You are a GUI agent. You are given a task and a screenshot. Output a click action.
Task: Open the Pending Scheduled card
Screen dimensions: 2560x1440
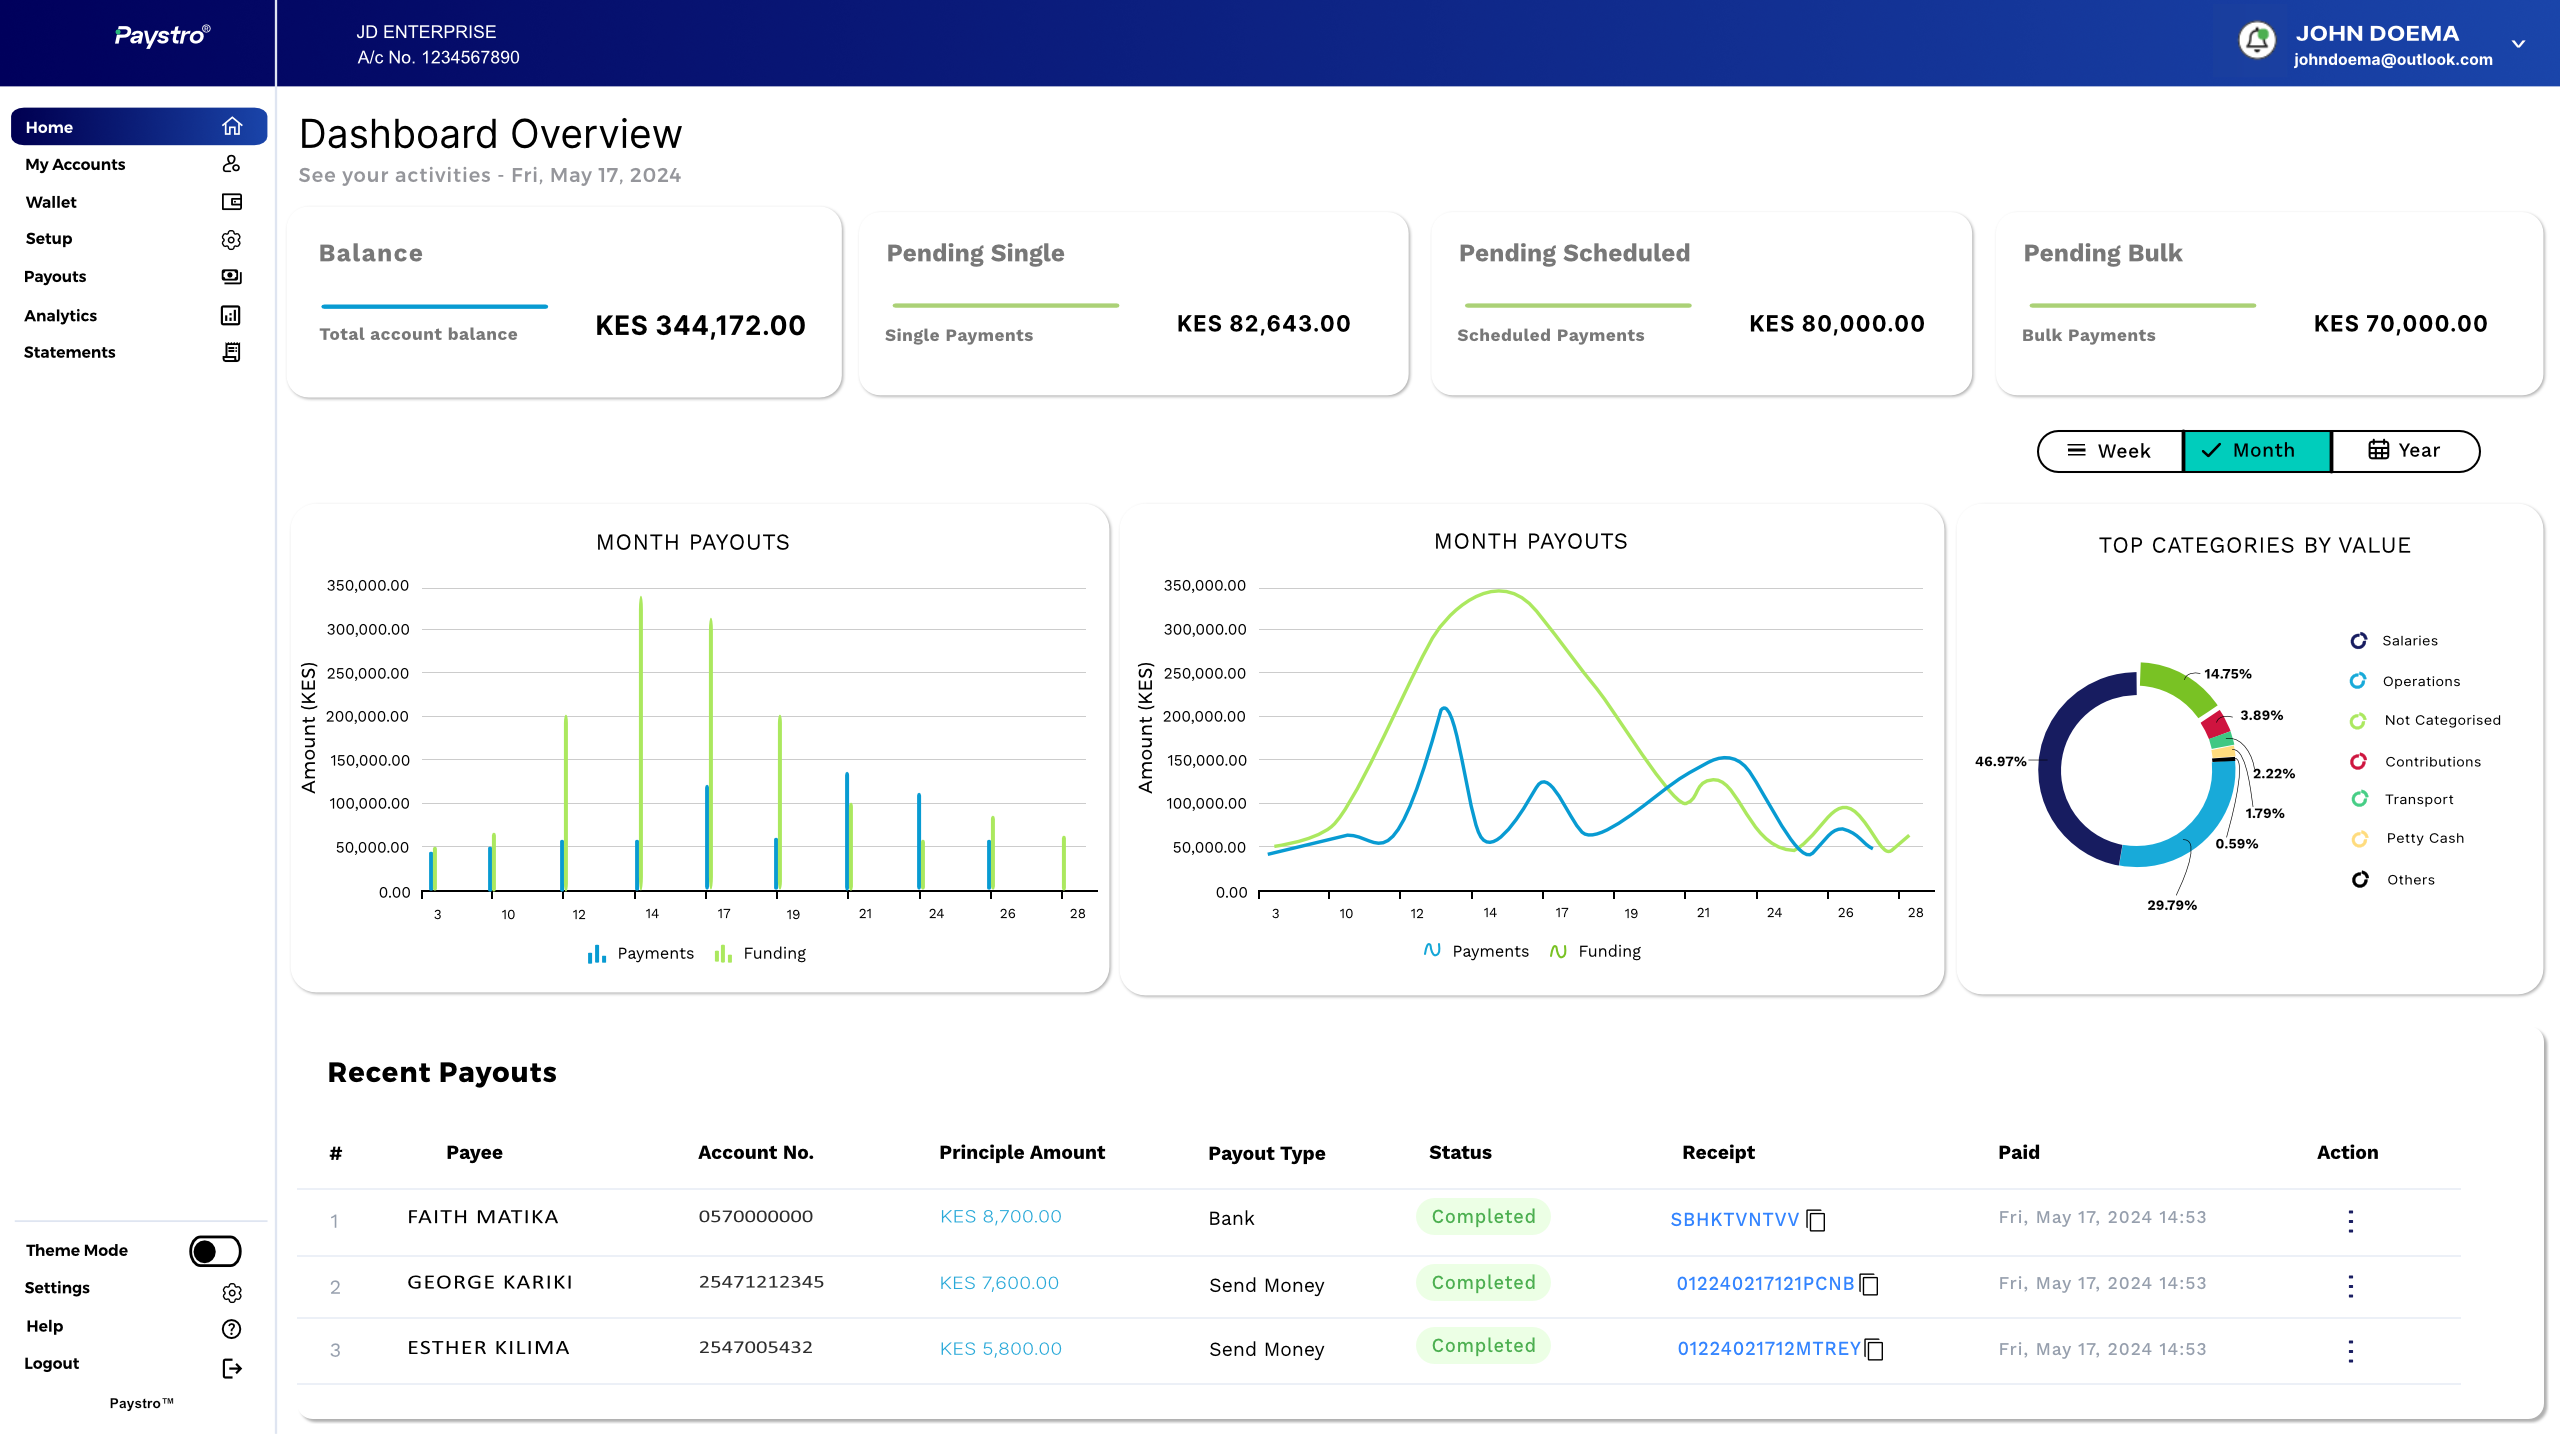[1701, 303]
